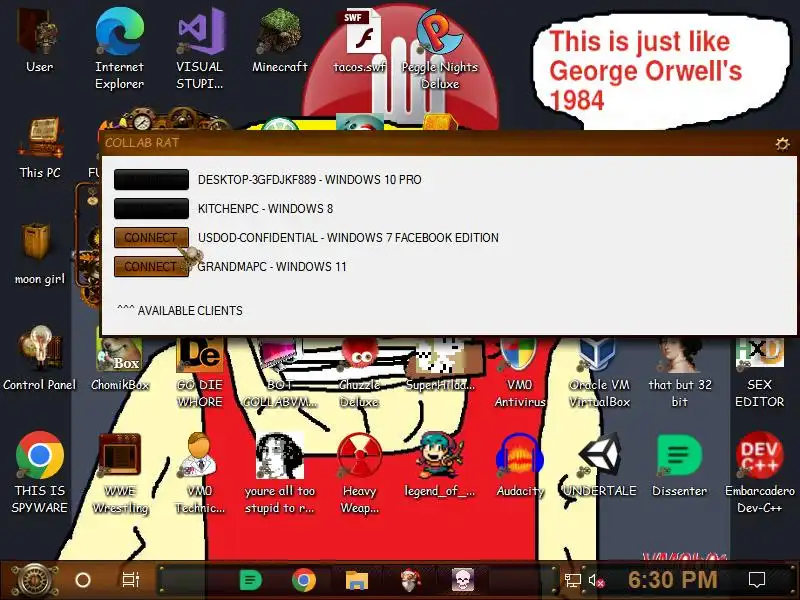Launch the Audacity desktop shortcut
Viewport: 800px width, 600px height.
[x=519, y=464]
